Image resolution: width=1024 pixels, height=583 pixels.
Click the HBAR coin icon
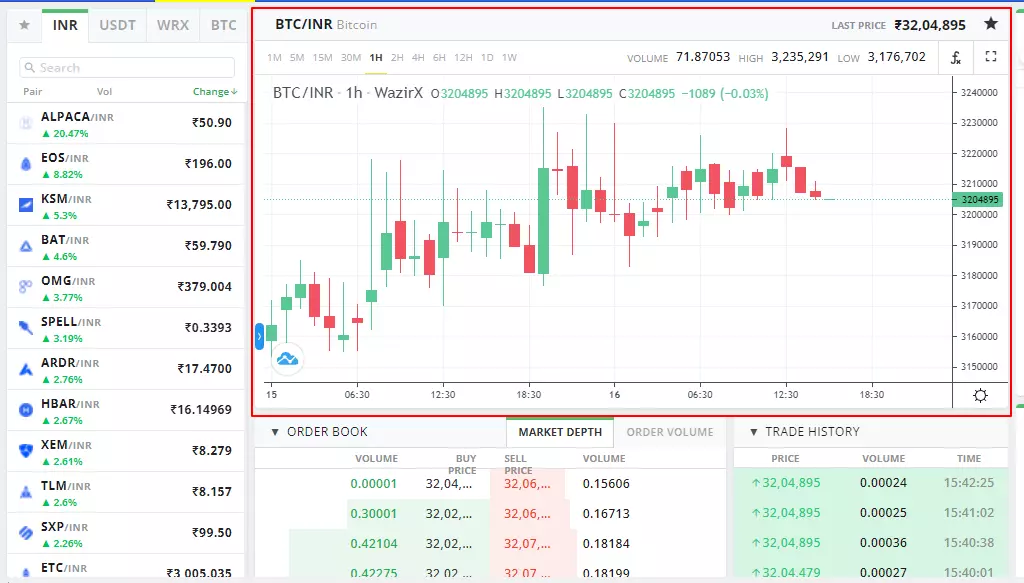25,410
